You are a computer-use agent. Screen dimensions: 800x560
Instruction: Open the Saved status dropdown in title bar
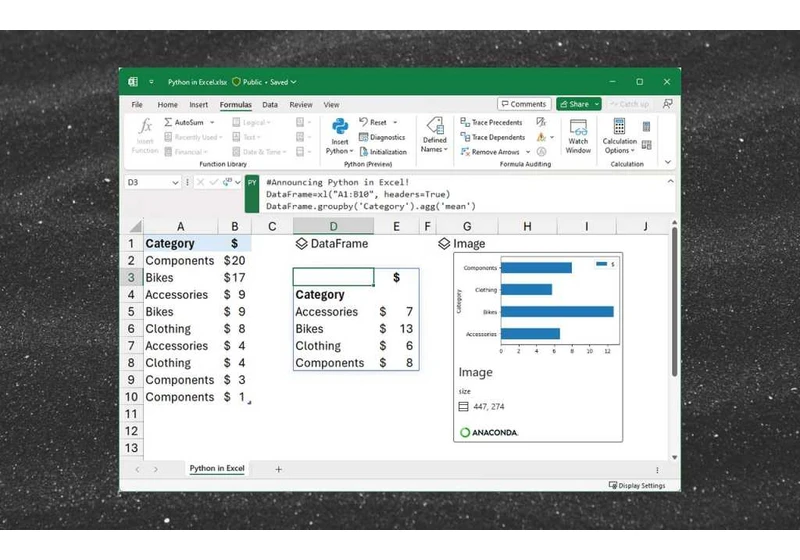[x=293, y=82]
